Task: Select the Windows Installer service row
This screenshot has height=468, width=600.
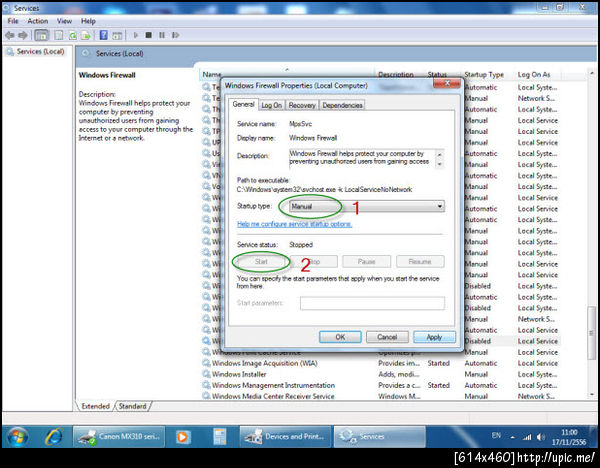Action: (x=383, y=374)
